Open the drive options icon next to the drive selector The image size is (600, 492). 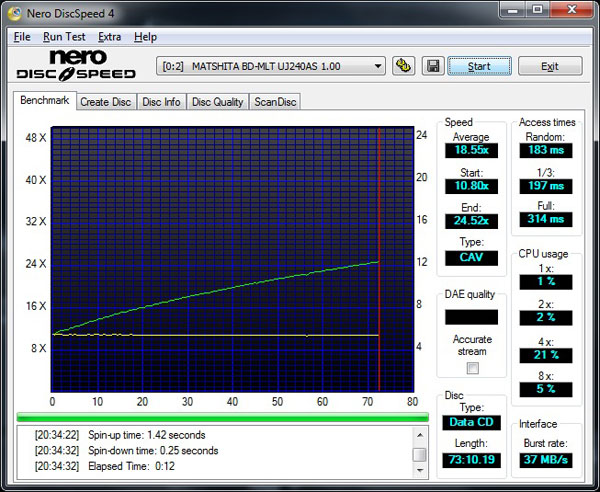404,66
